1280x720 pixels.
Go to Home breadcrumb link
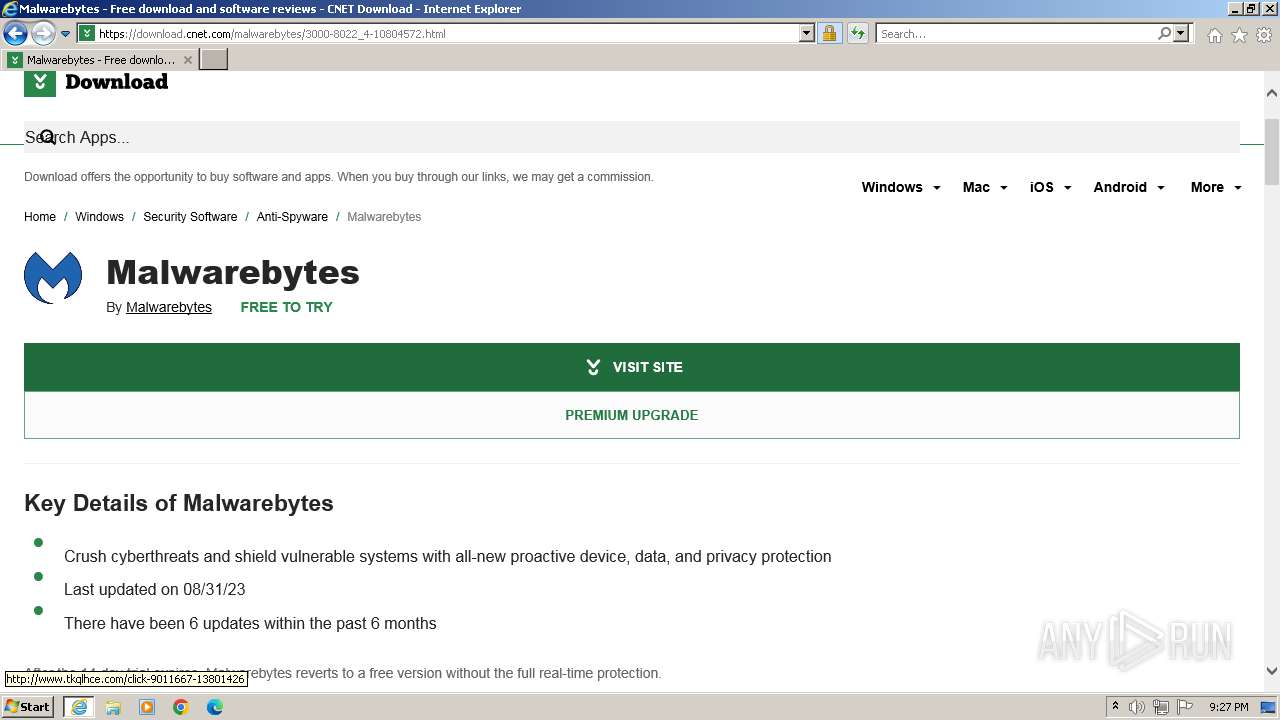[x=40, y=217]
